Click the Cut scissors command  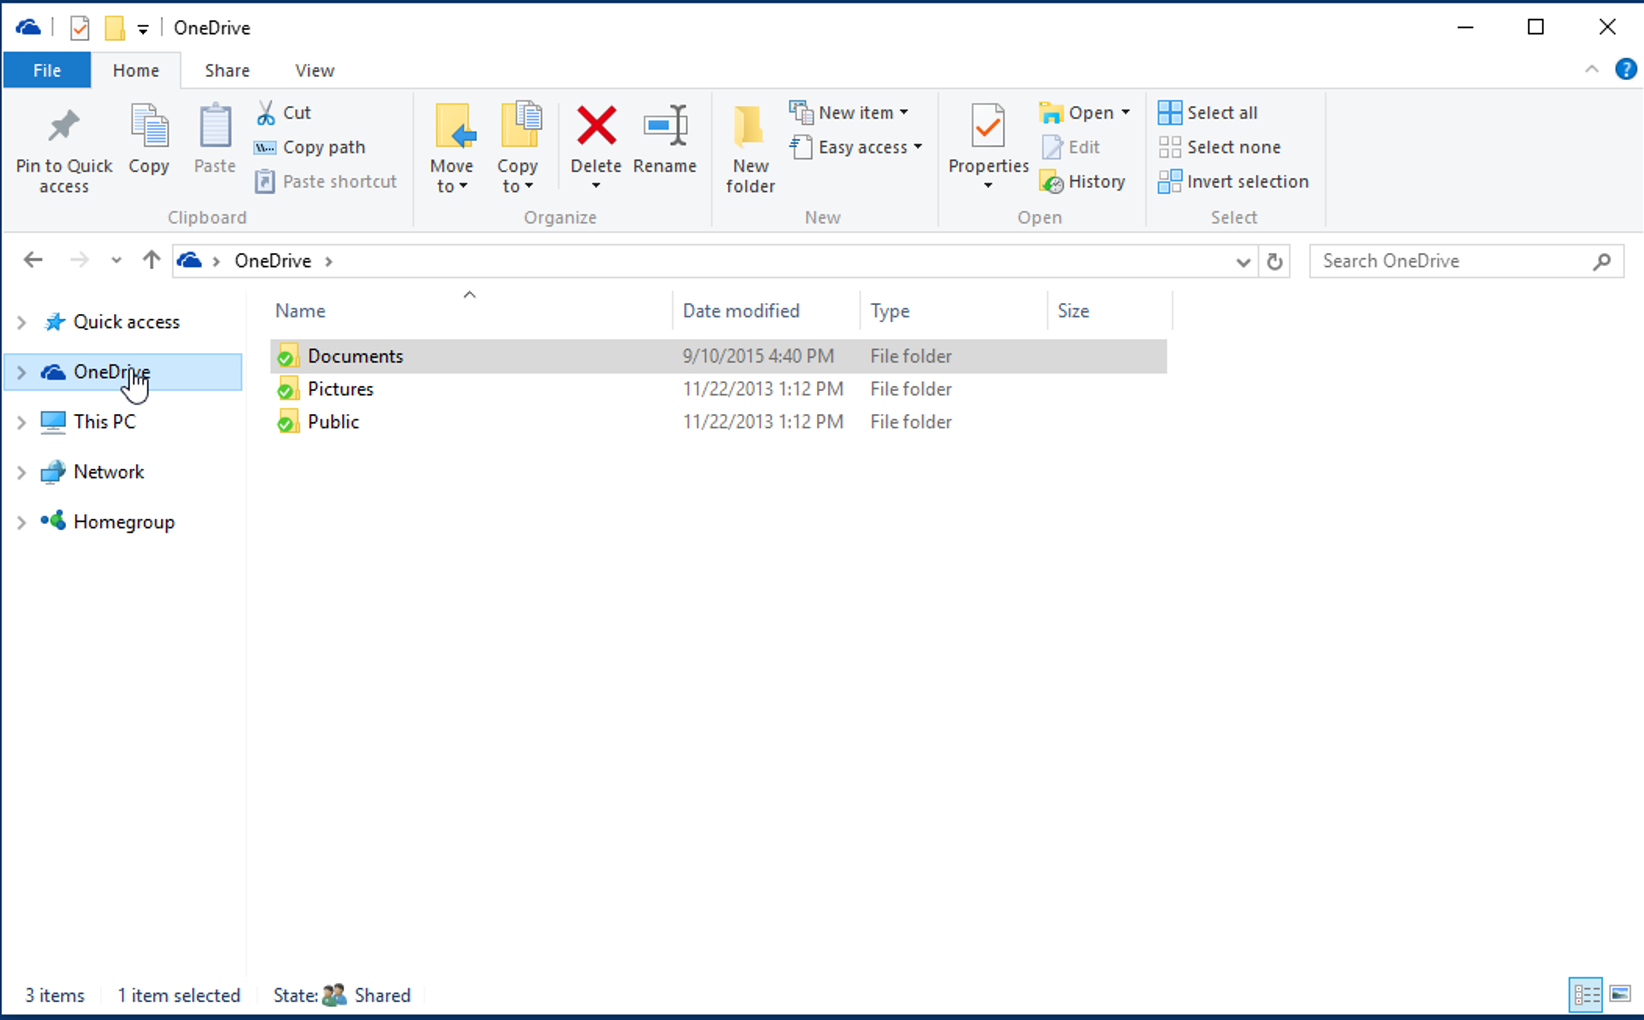(284, 113)
